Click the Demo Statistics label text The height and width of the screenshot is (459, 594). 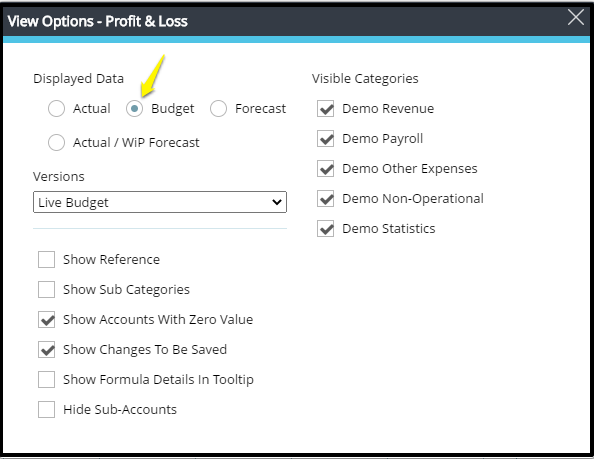[389, 229]
